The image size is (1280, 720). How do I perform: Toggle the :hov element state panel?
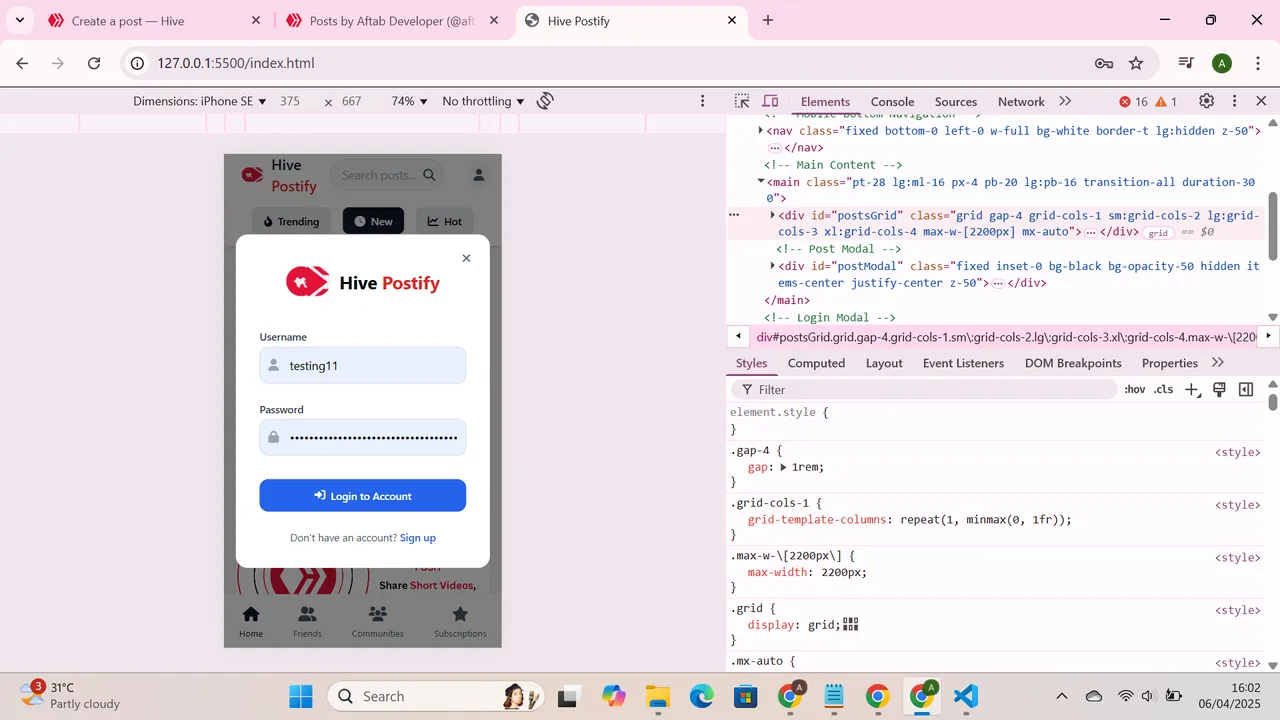point(1134,389)
